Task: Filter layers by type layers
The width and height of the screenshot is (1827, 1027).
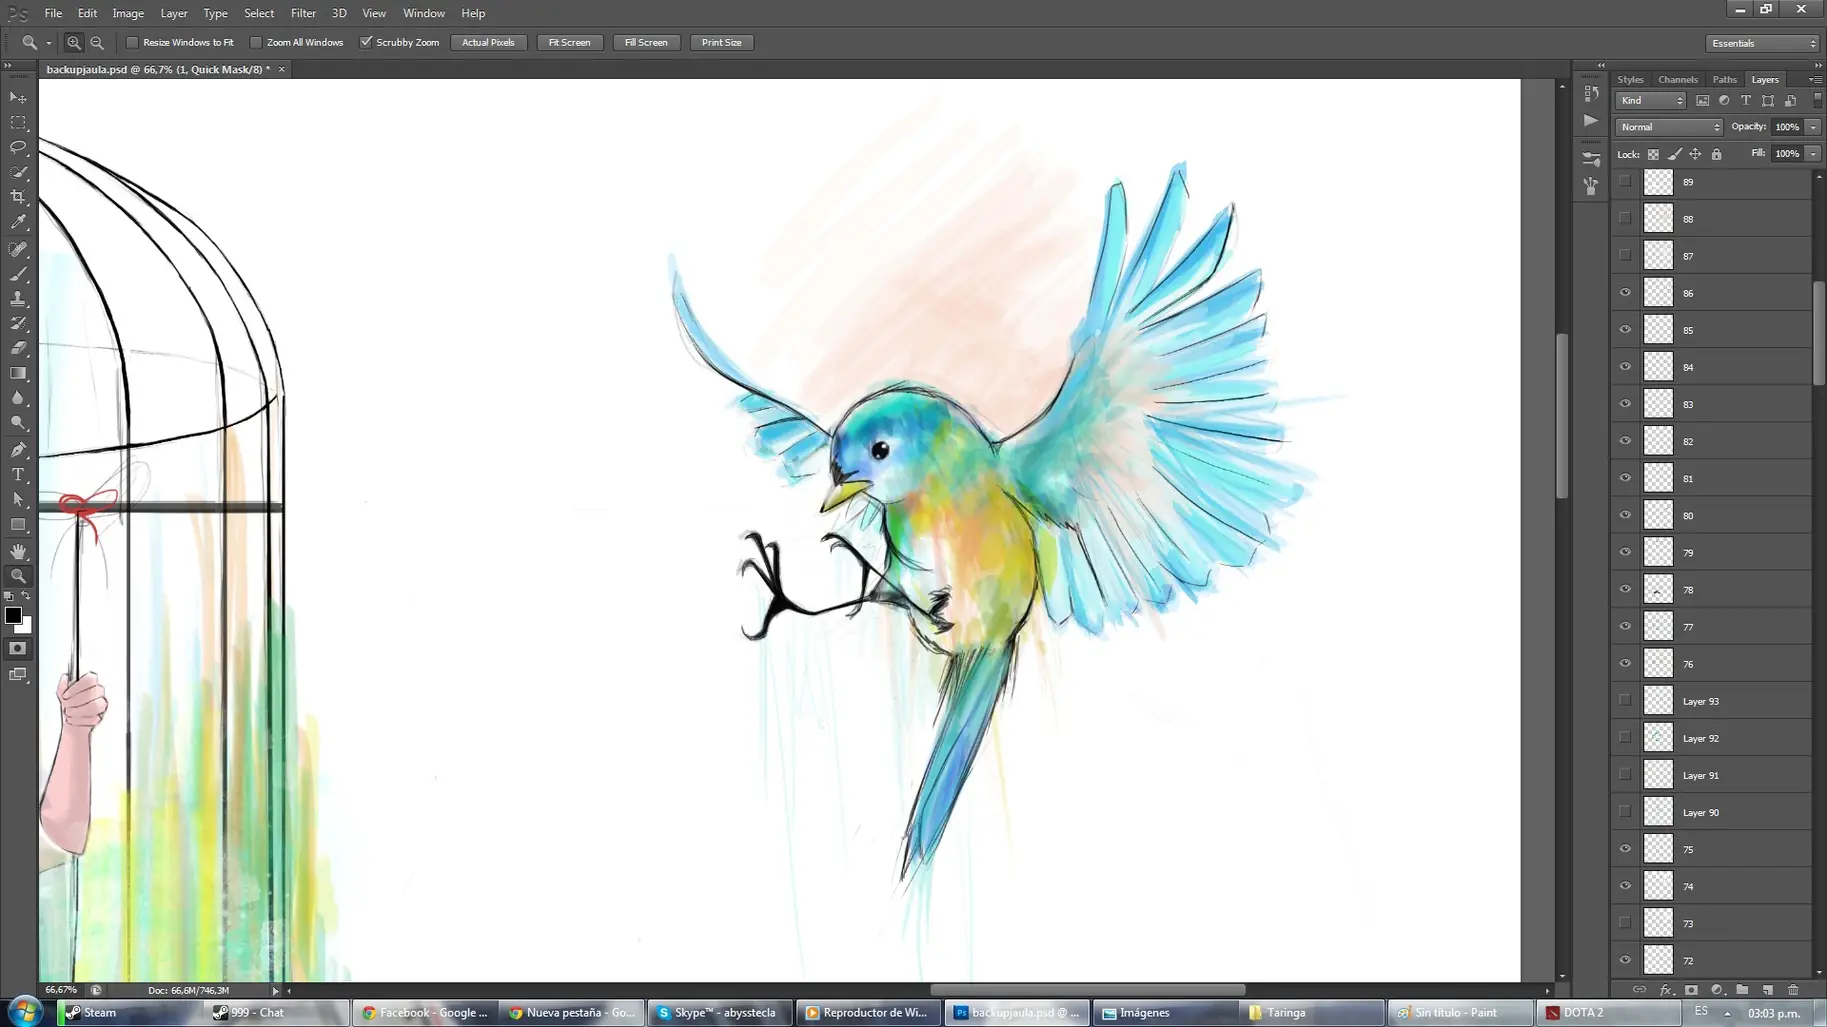Action: 1746,101
